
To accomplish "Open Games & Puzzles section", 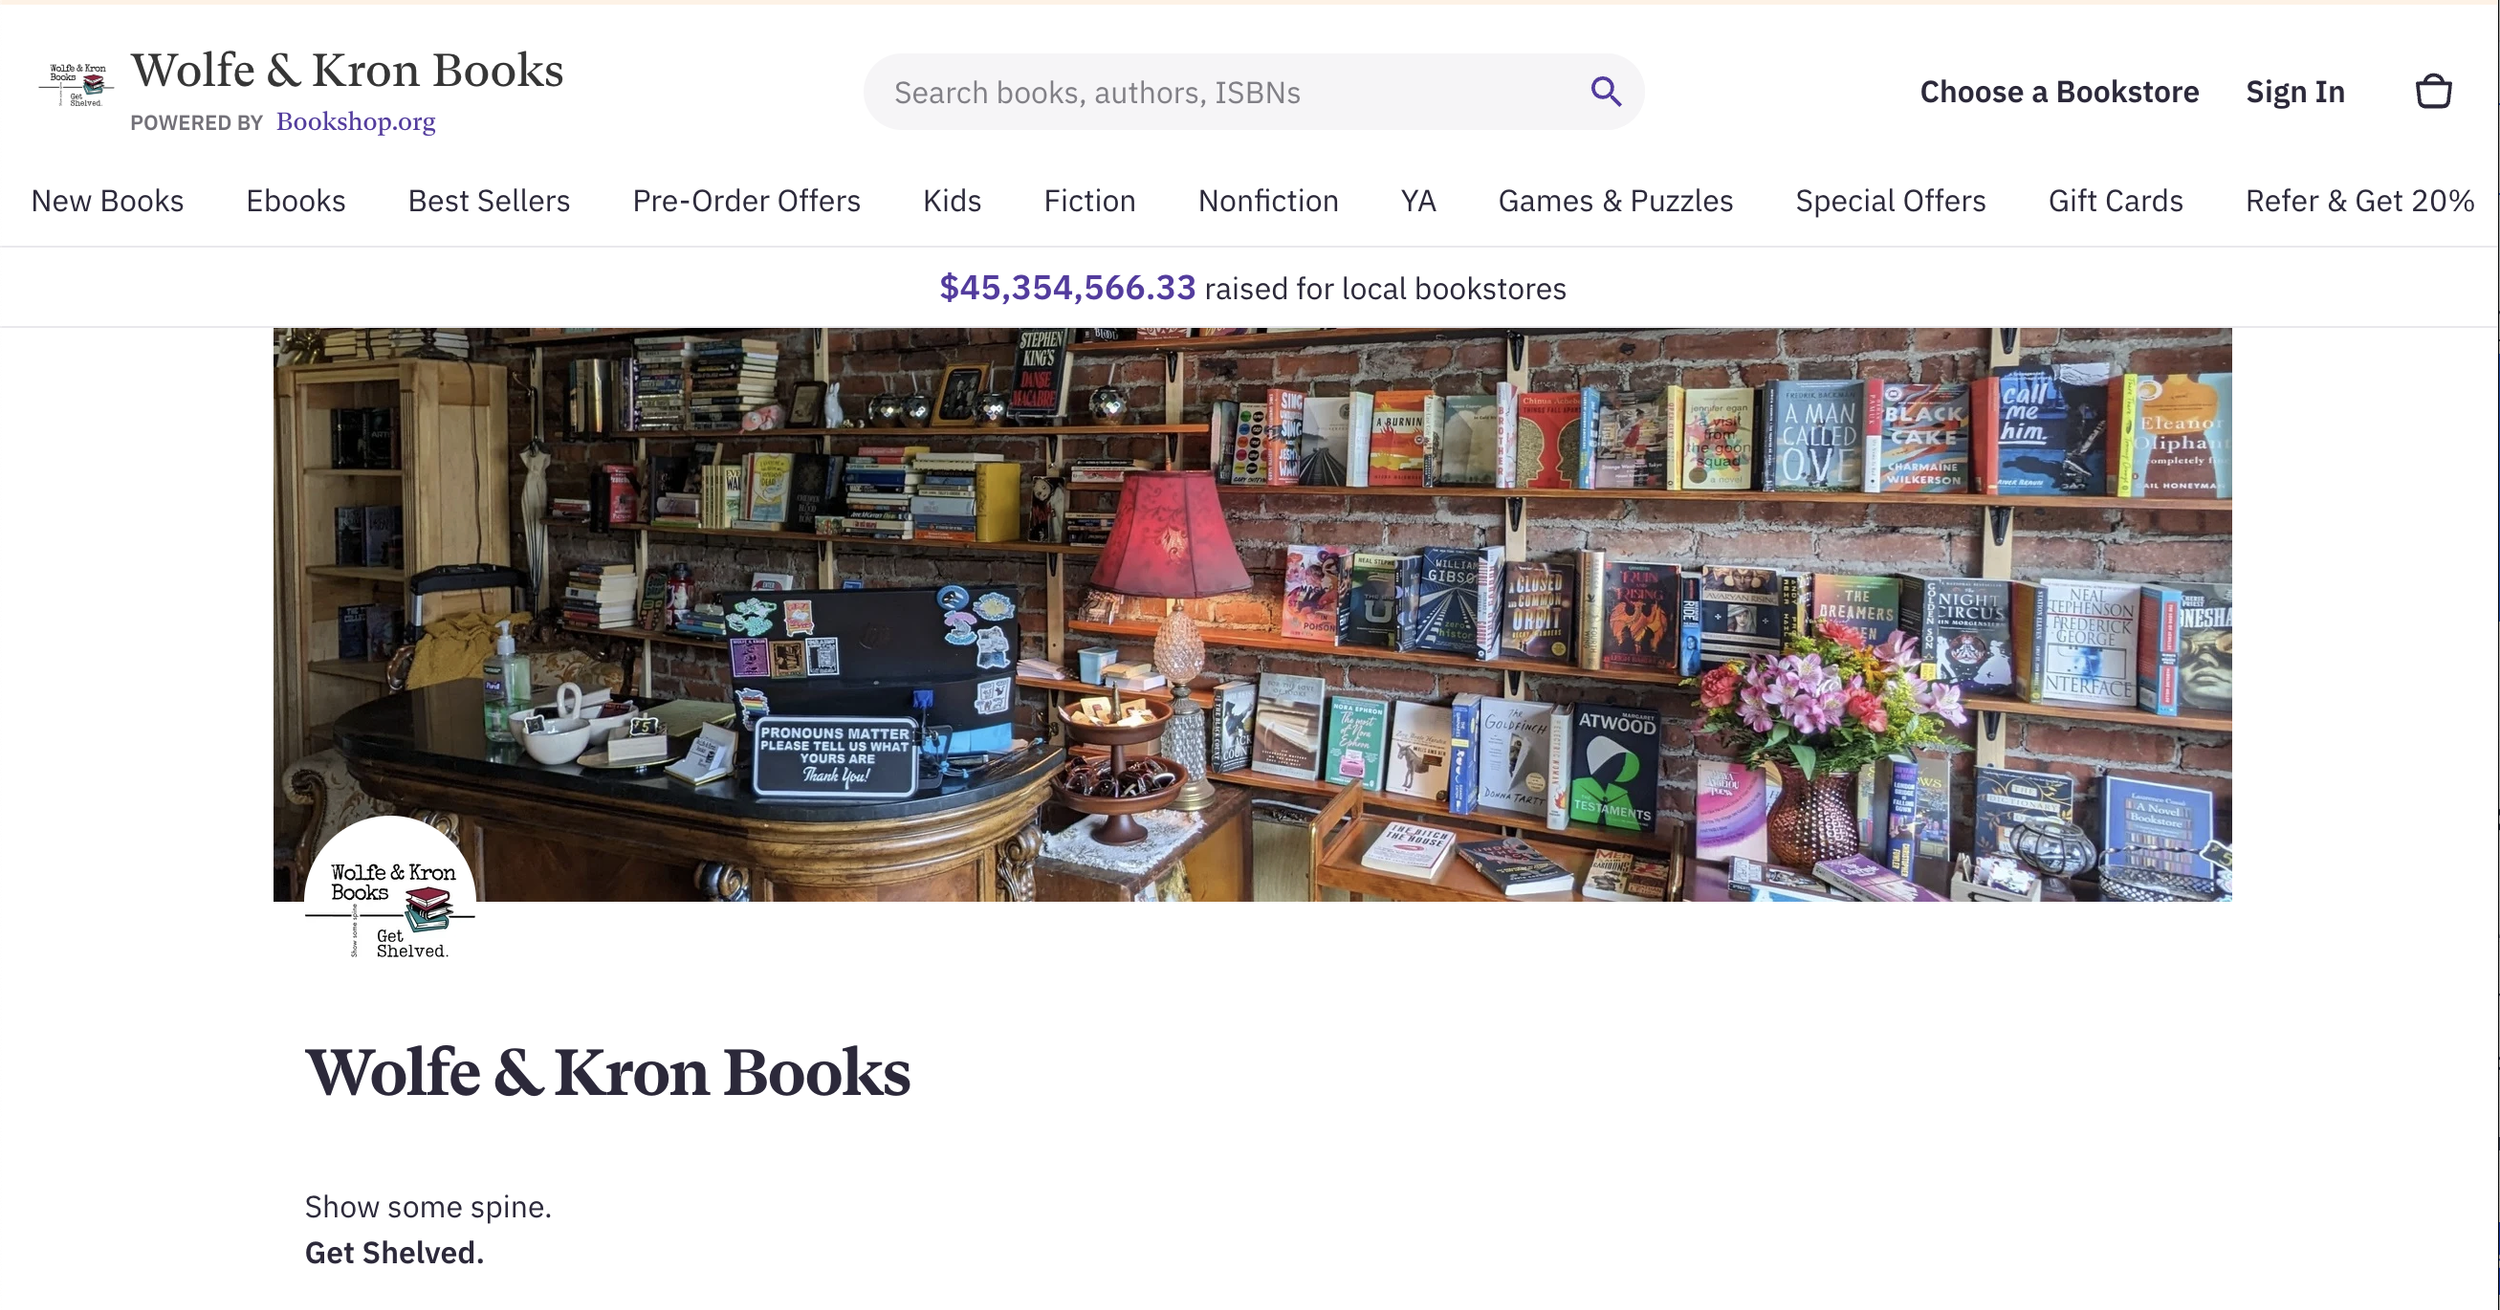I will point(1615,201).
